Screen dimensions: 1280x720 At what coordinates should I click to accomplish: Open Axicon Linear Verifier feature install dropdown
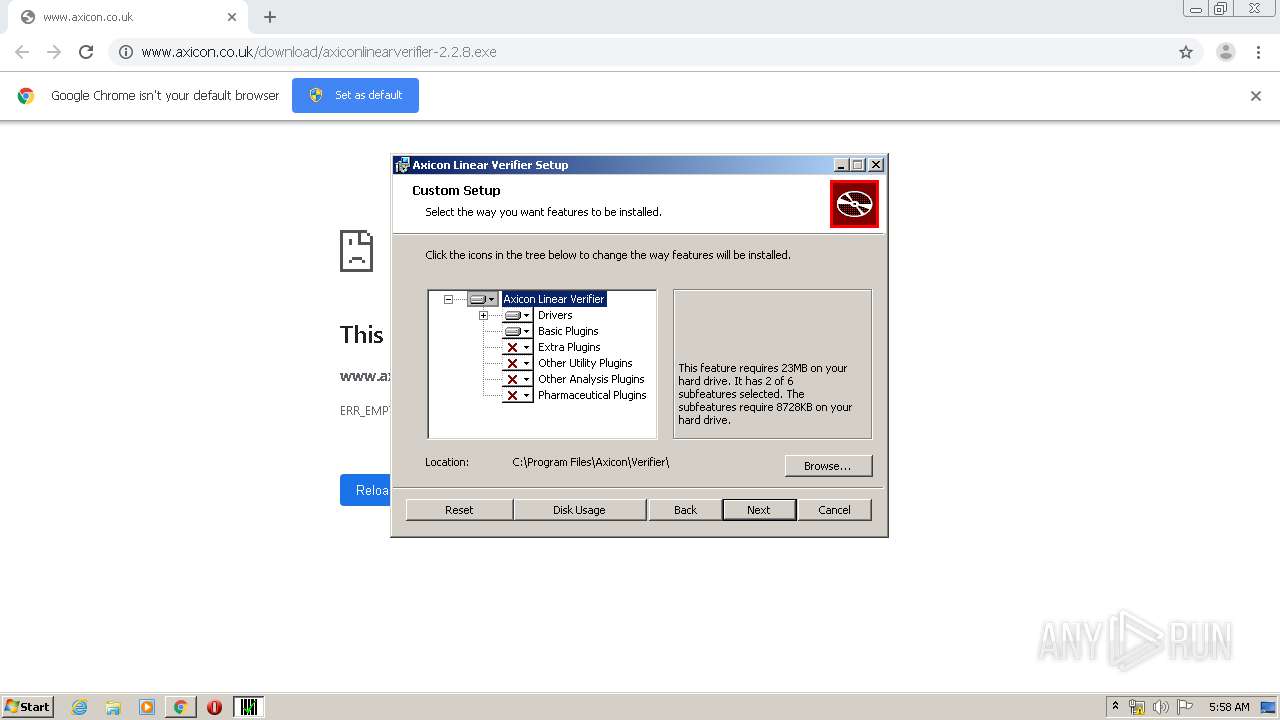click(x=482, y=299)
